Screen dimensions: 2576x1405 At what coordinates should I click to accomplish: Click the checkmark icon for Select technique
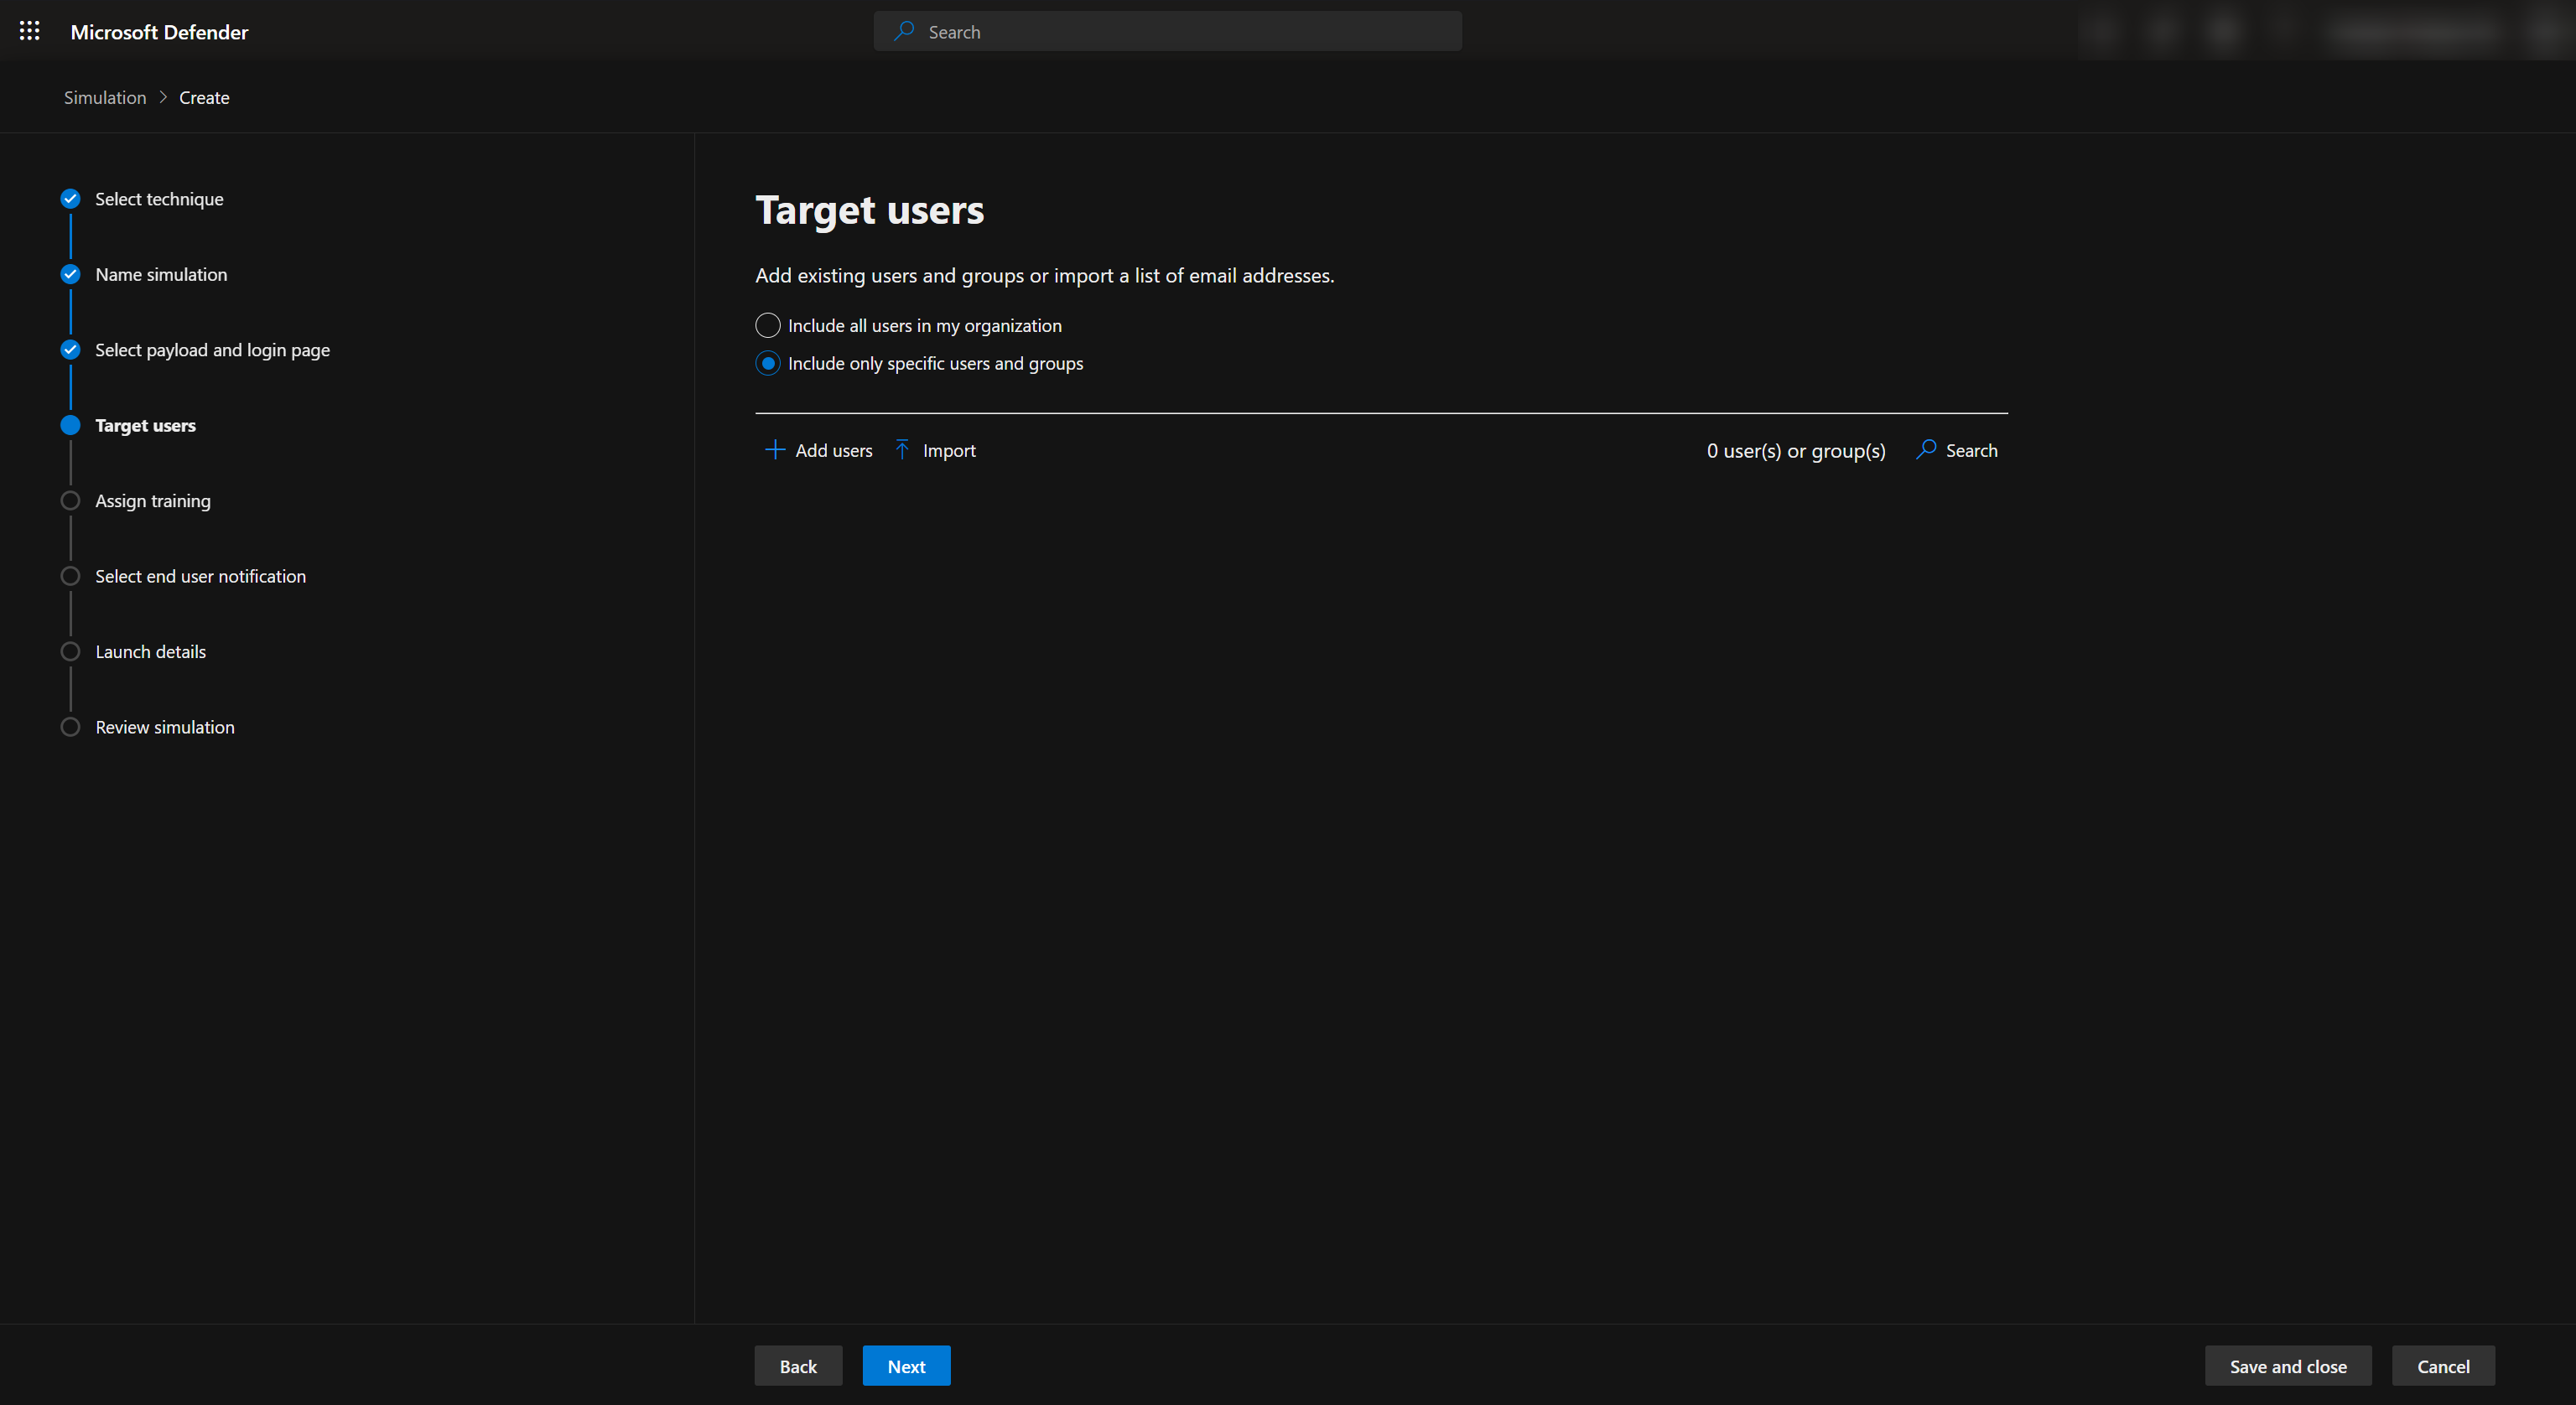pos(70,199)
